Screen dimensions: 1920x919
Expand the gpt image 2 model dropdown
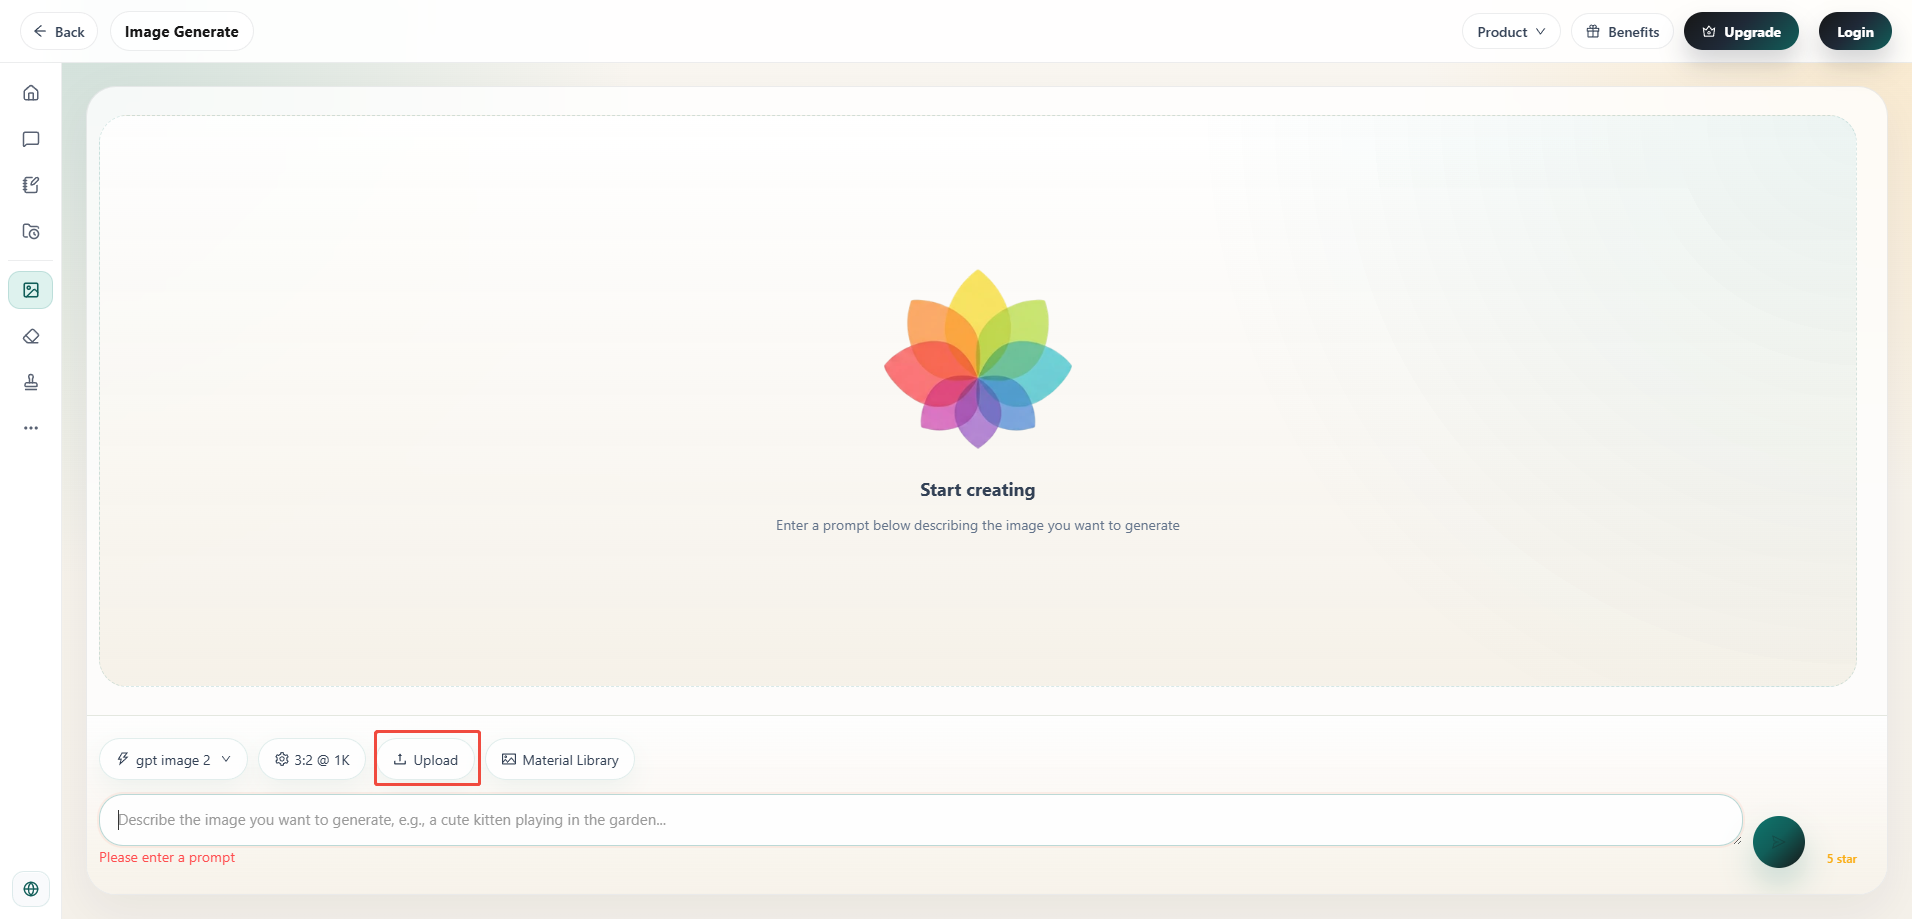[173, 760]
